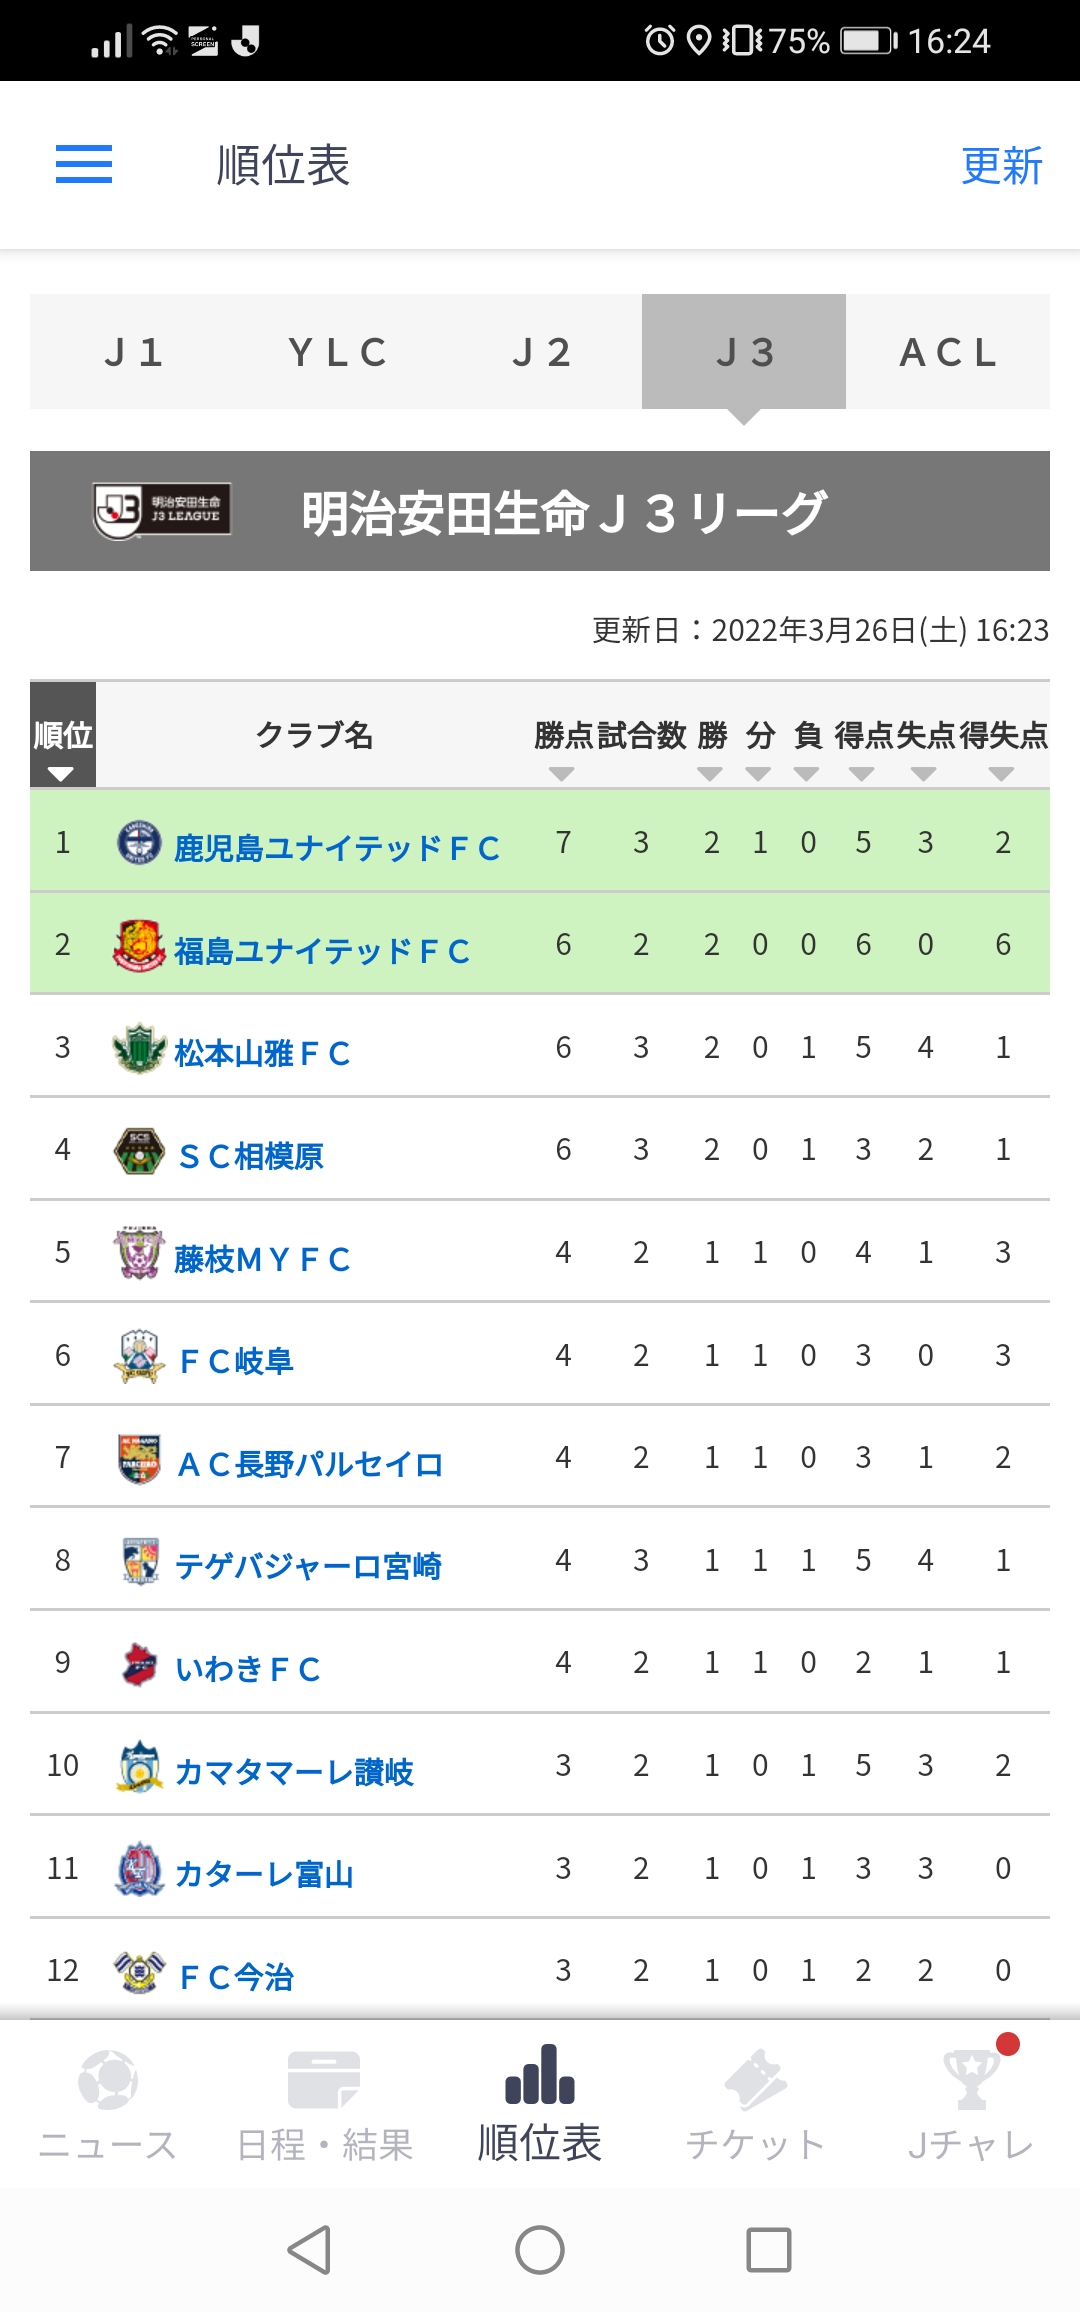Switch to the ACL tab

(x=948, y=351)
